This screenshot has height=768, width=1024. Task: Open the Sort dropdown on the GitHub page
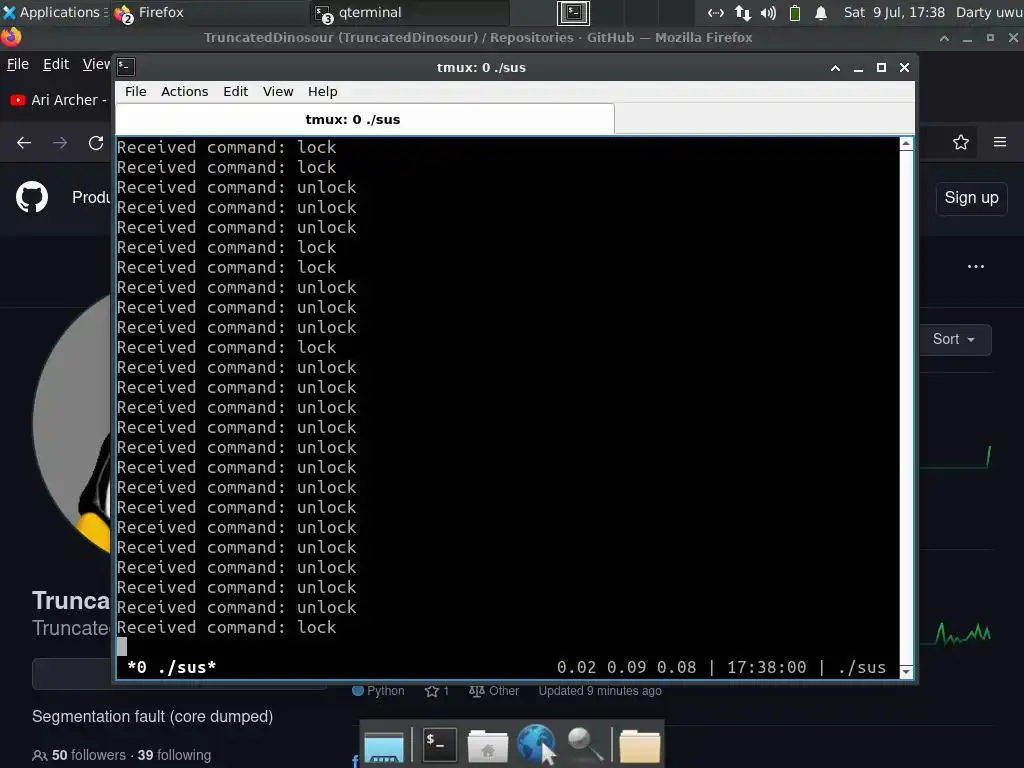pos(955,340)
